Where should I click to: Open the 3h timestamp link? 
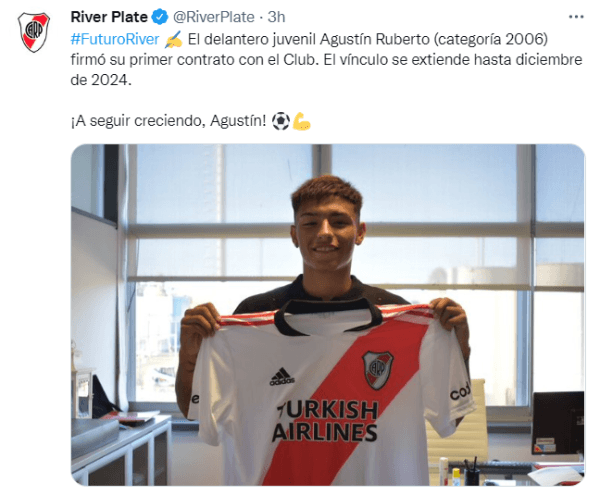pos(276,17)
